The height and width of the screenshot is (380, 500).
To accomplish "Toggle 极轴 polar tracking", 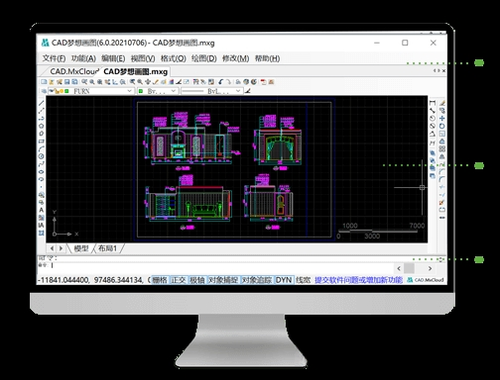I will [197, 280].
